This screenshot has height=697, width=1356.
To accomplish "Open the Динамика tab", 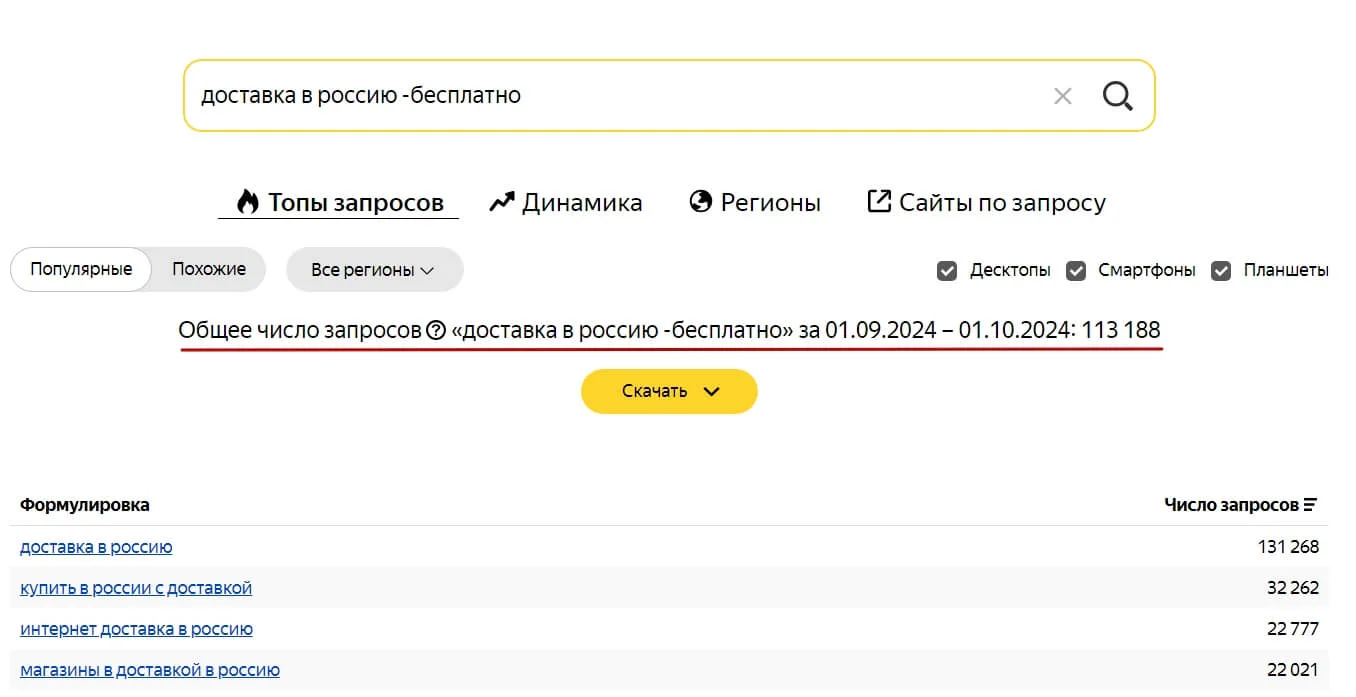I will (x=581, y=203).
